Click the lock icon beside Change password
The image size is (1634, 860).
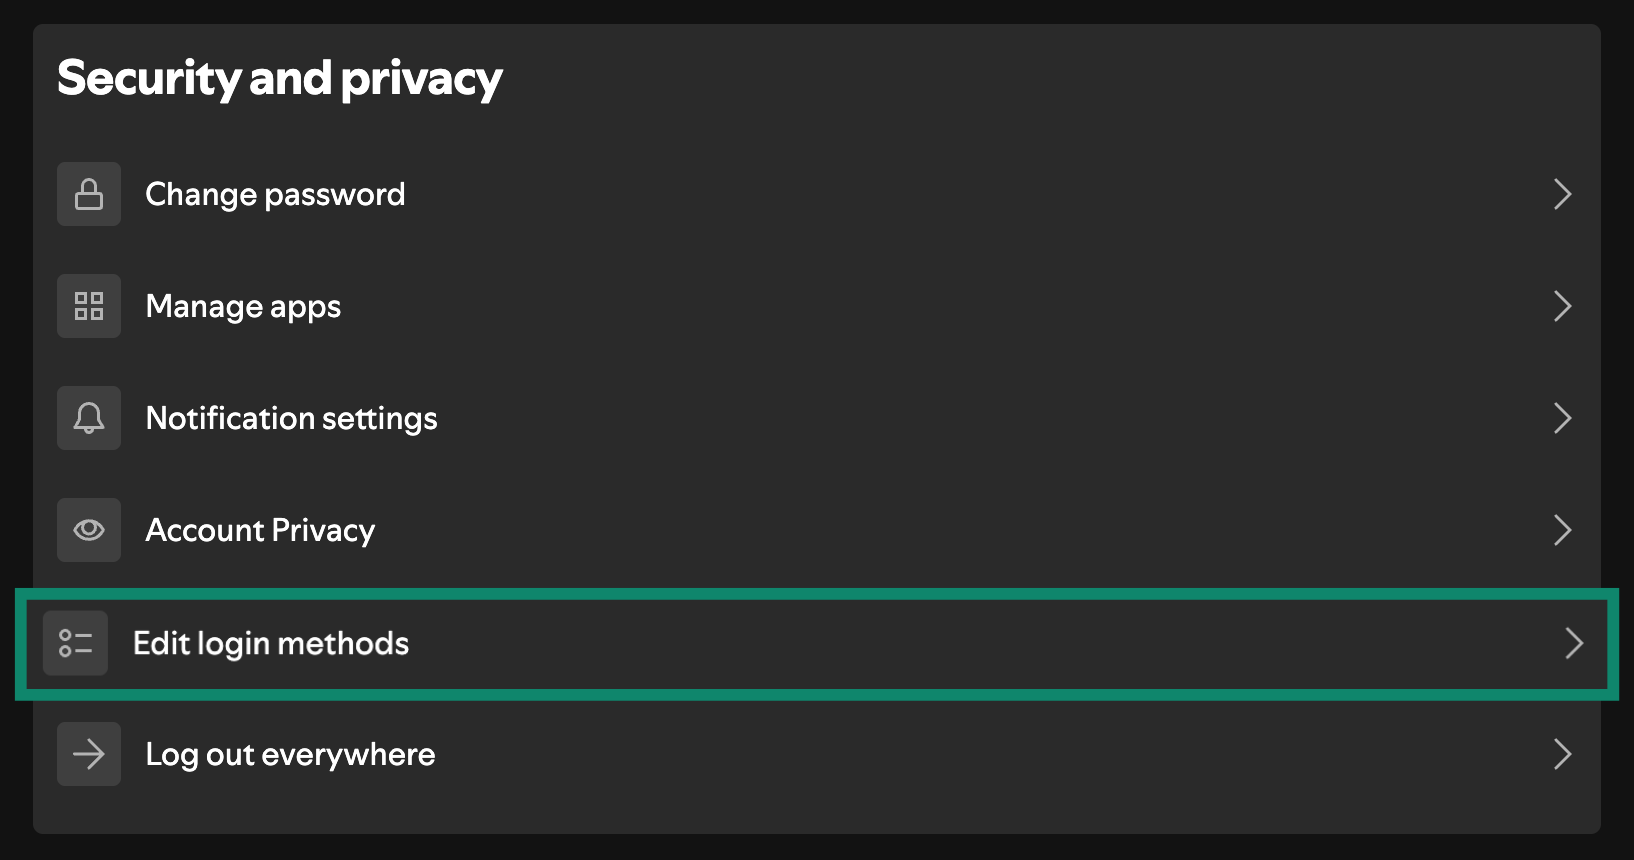click(x=88, y=194)
